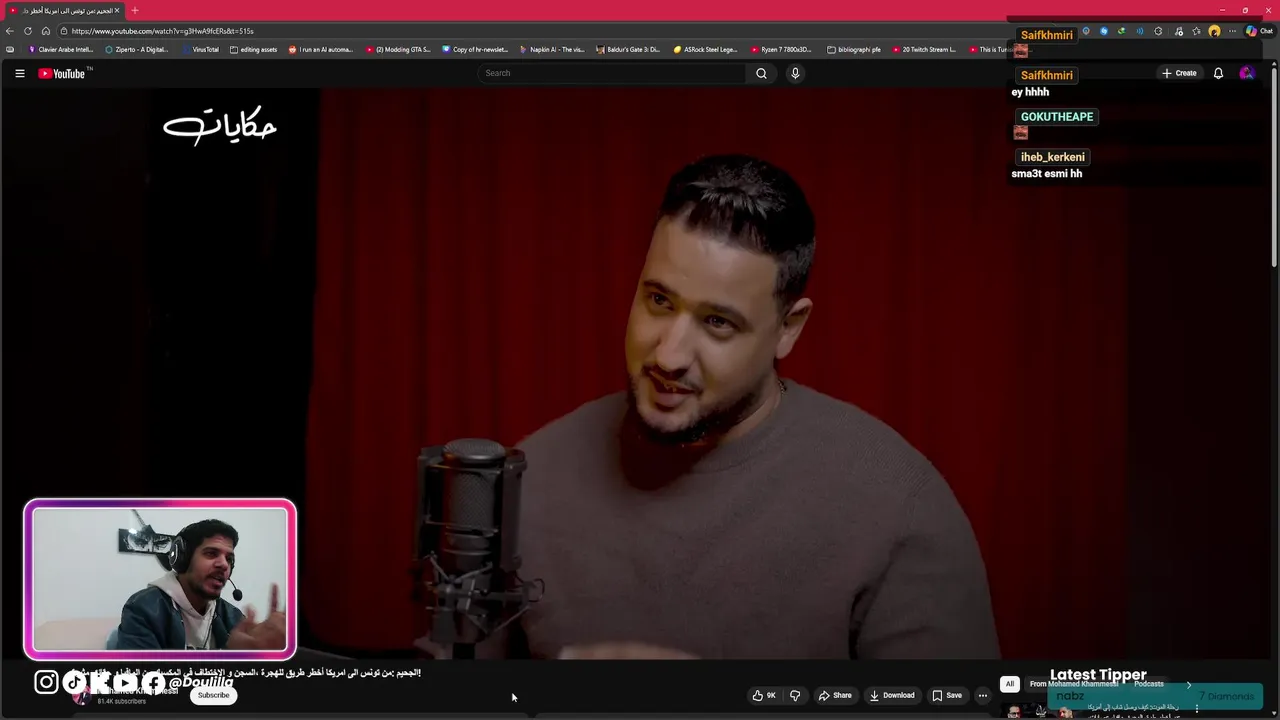
Task: Open the browser extensions puzzle icon
Action: [x=1158, y=31]
